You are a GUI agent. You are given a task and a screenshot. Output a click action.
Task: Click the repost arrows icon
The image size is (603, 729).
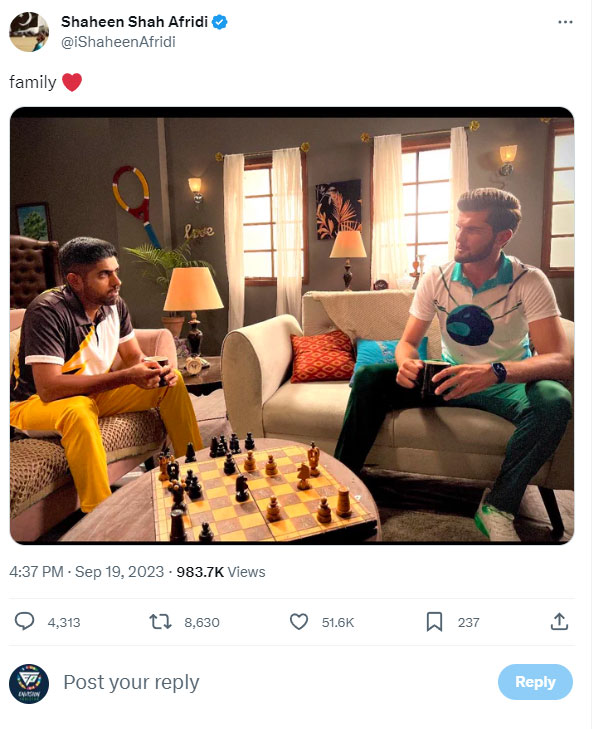160,622
